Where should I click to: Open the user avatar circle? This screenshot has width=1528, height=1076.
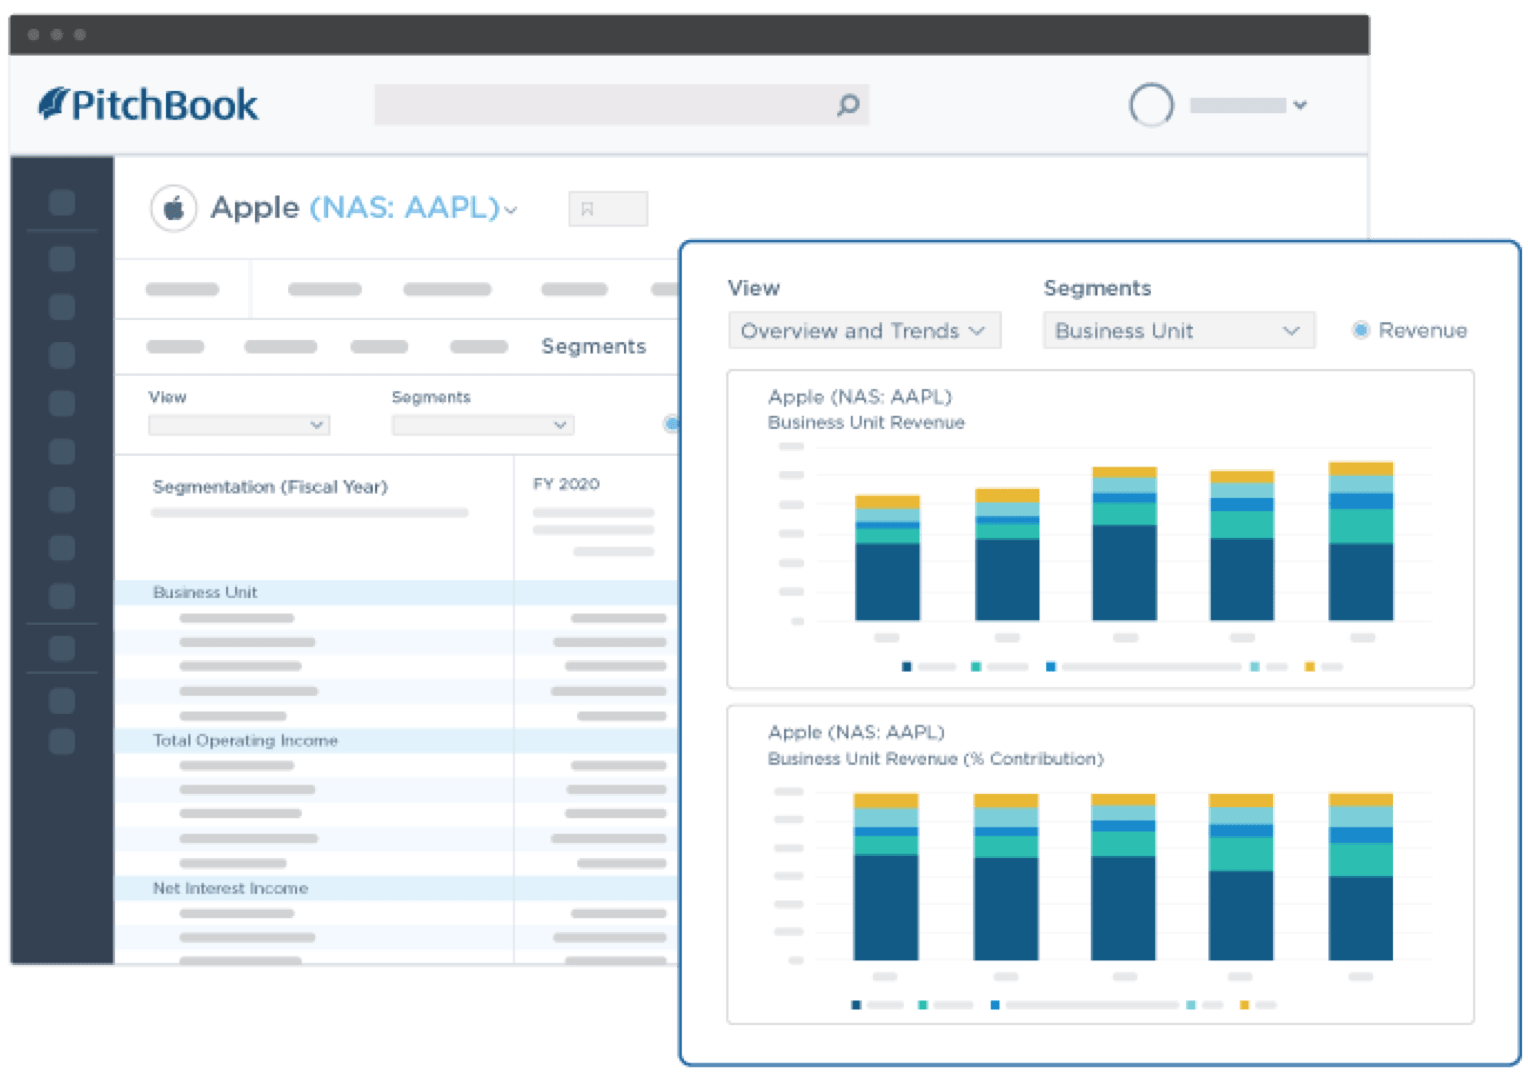pyautogui.click(x=1151, y=104)
